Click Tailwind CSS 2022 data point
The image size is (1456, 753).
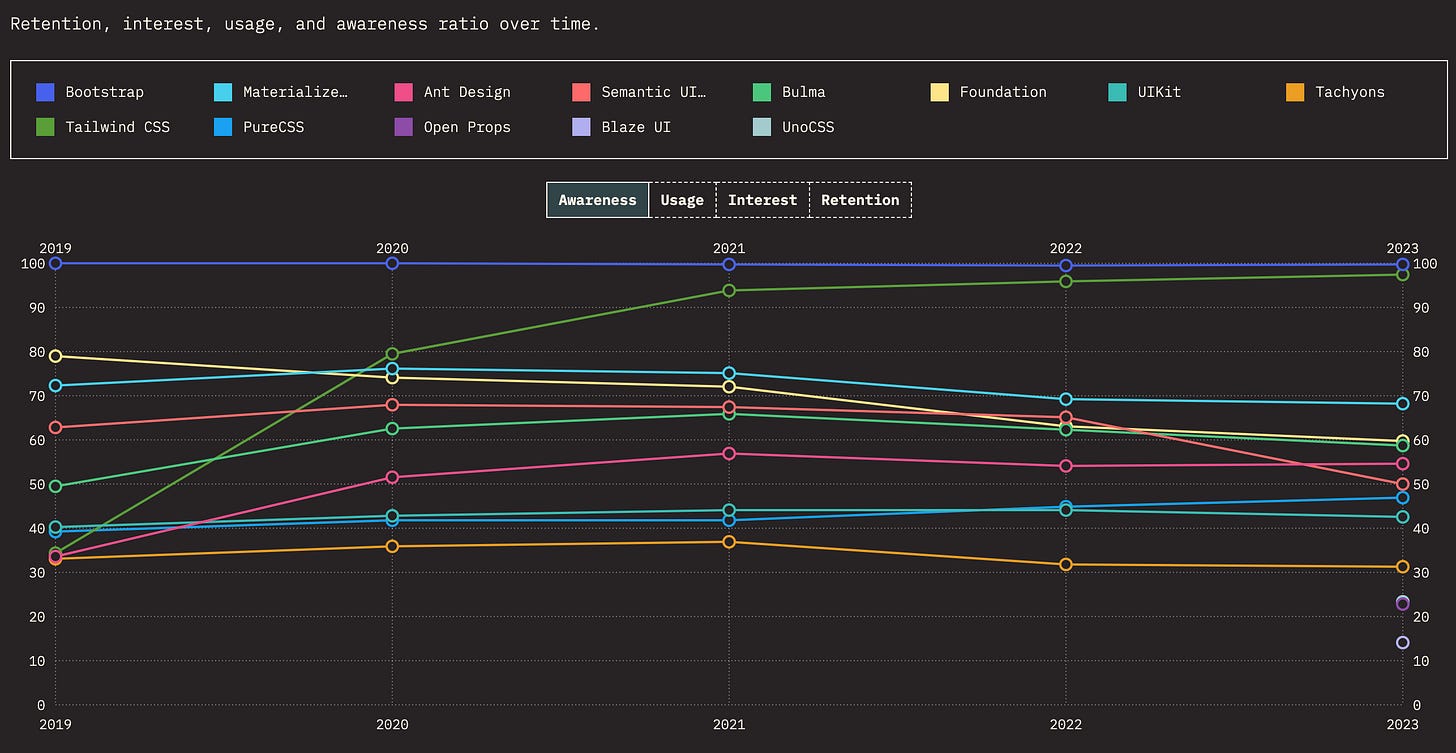(1066, 281)
